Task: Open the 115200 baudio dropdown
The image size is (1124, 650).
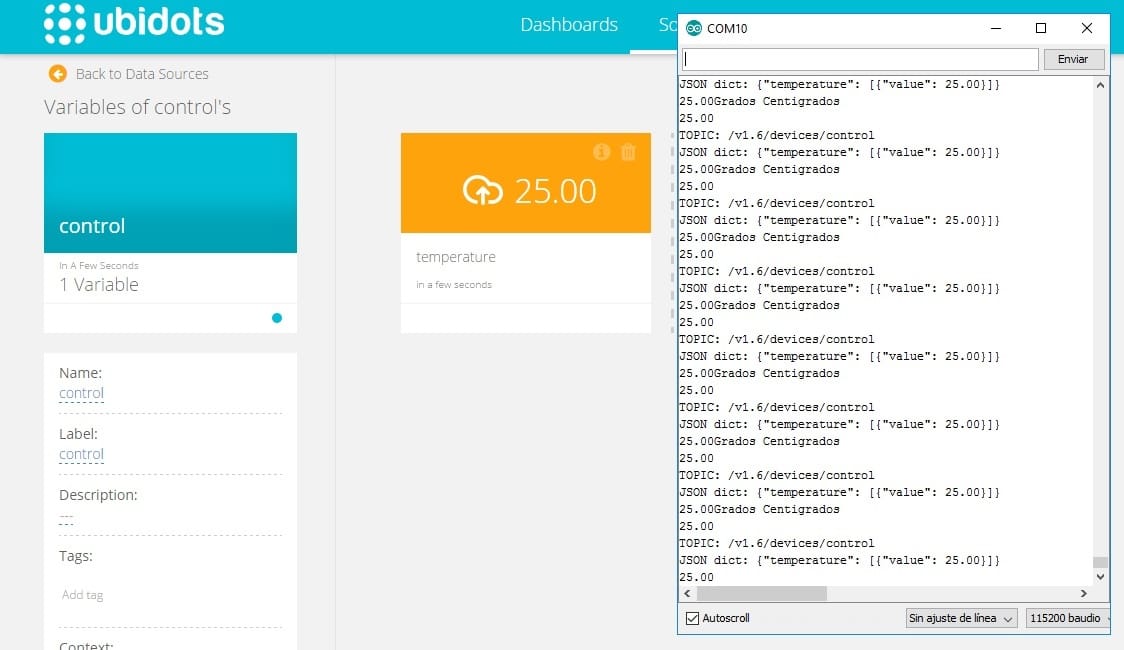Action: click(1068, 618)
